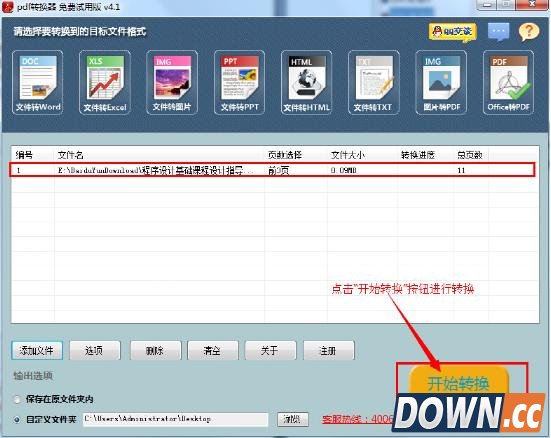Click the 0.09MB file size cell

(344, 170)
